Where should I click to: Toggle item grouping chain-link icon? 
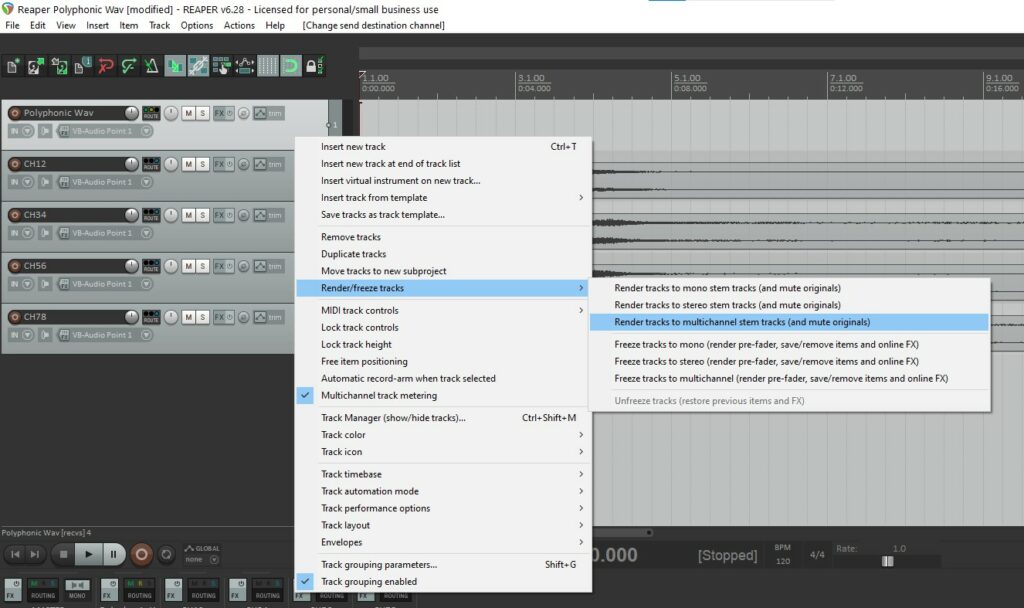199,66
